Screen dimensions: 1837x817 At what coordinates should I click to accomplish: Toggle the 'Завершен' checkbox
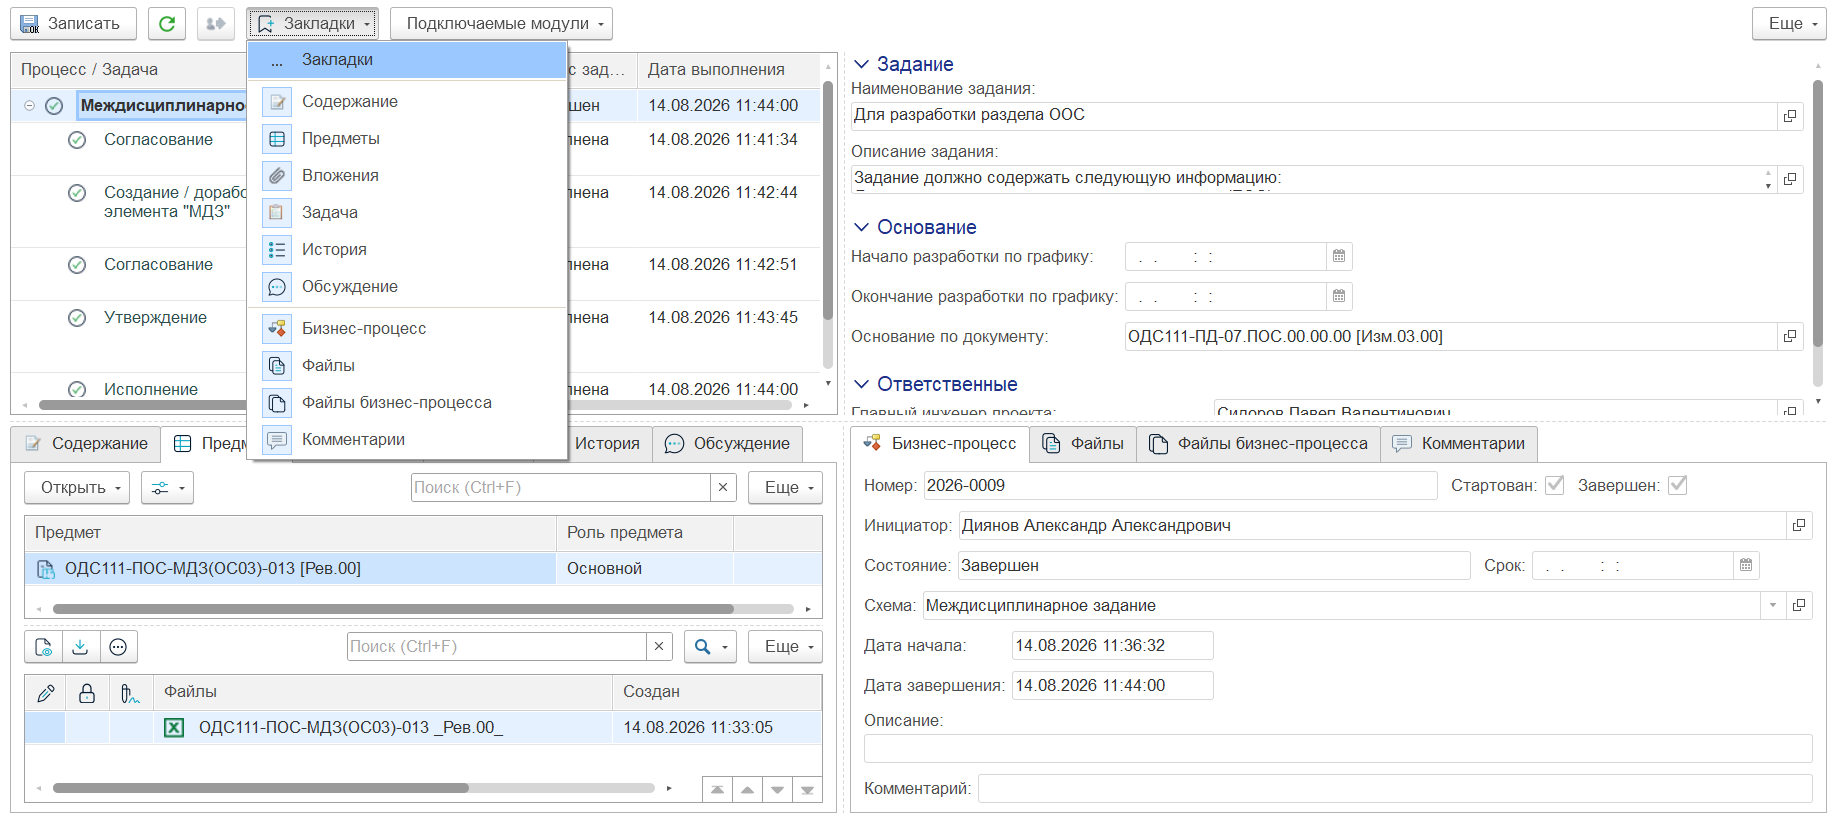1678,485
